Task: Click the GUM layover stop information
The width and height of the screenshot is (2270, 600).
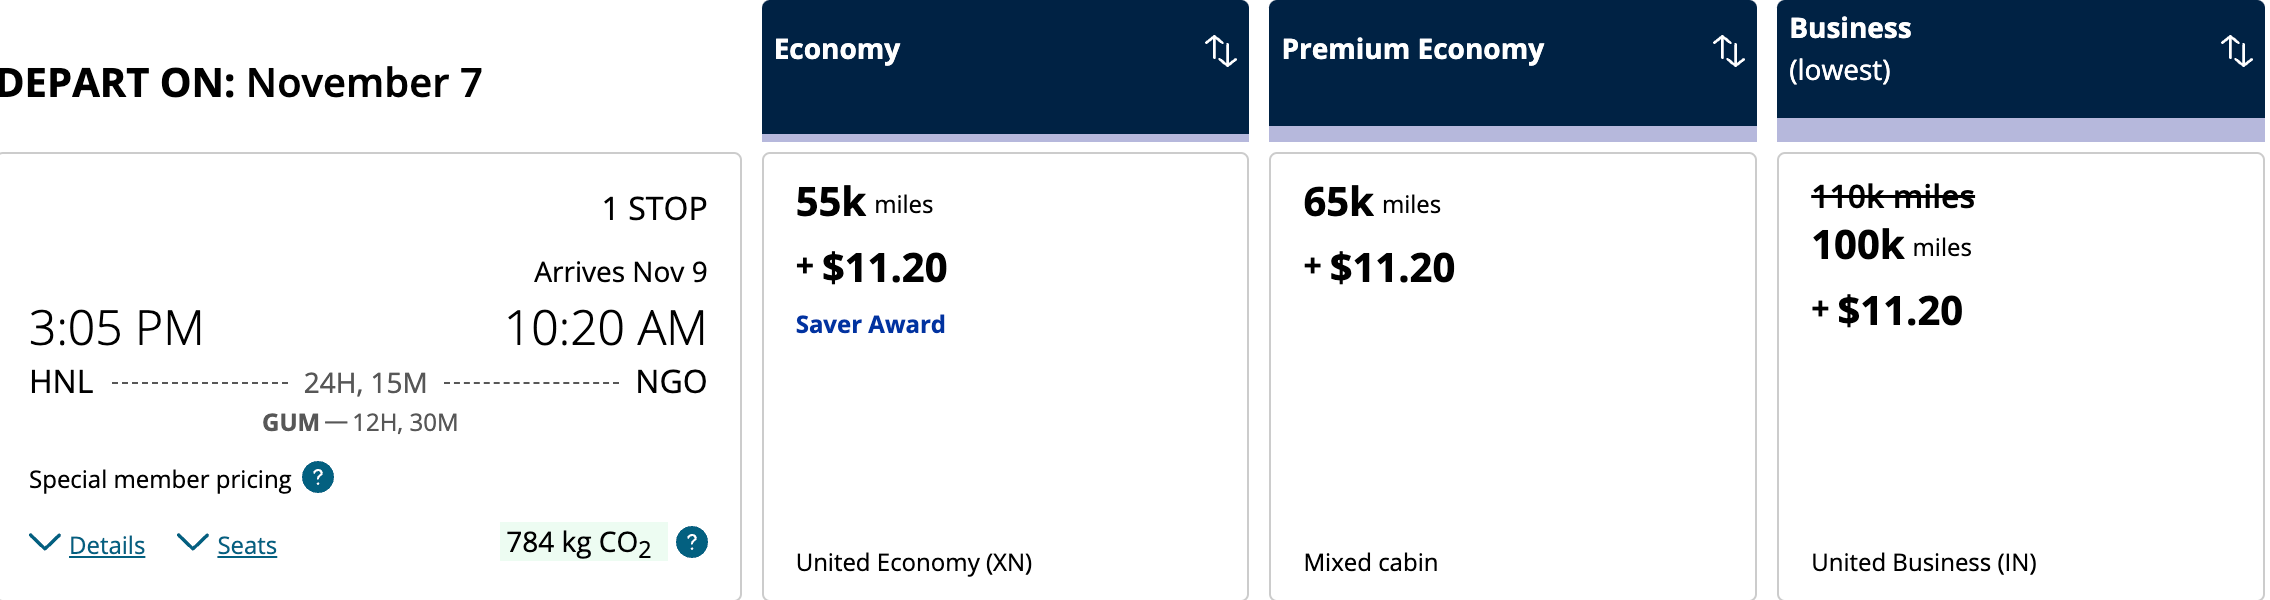Action: (x=360, y=423)
